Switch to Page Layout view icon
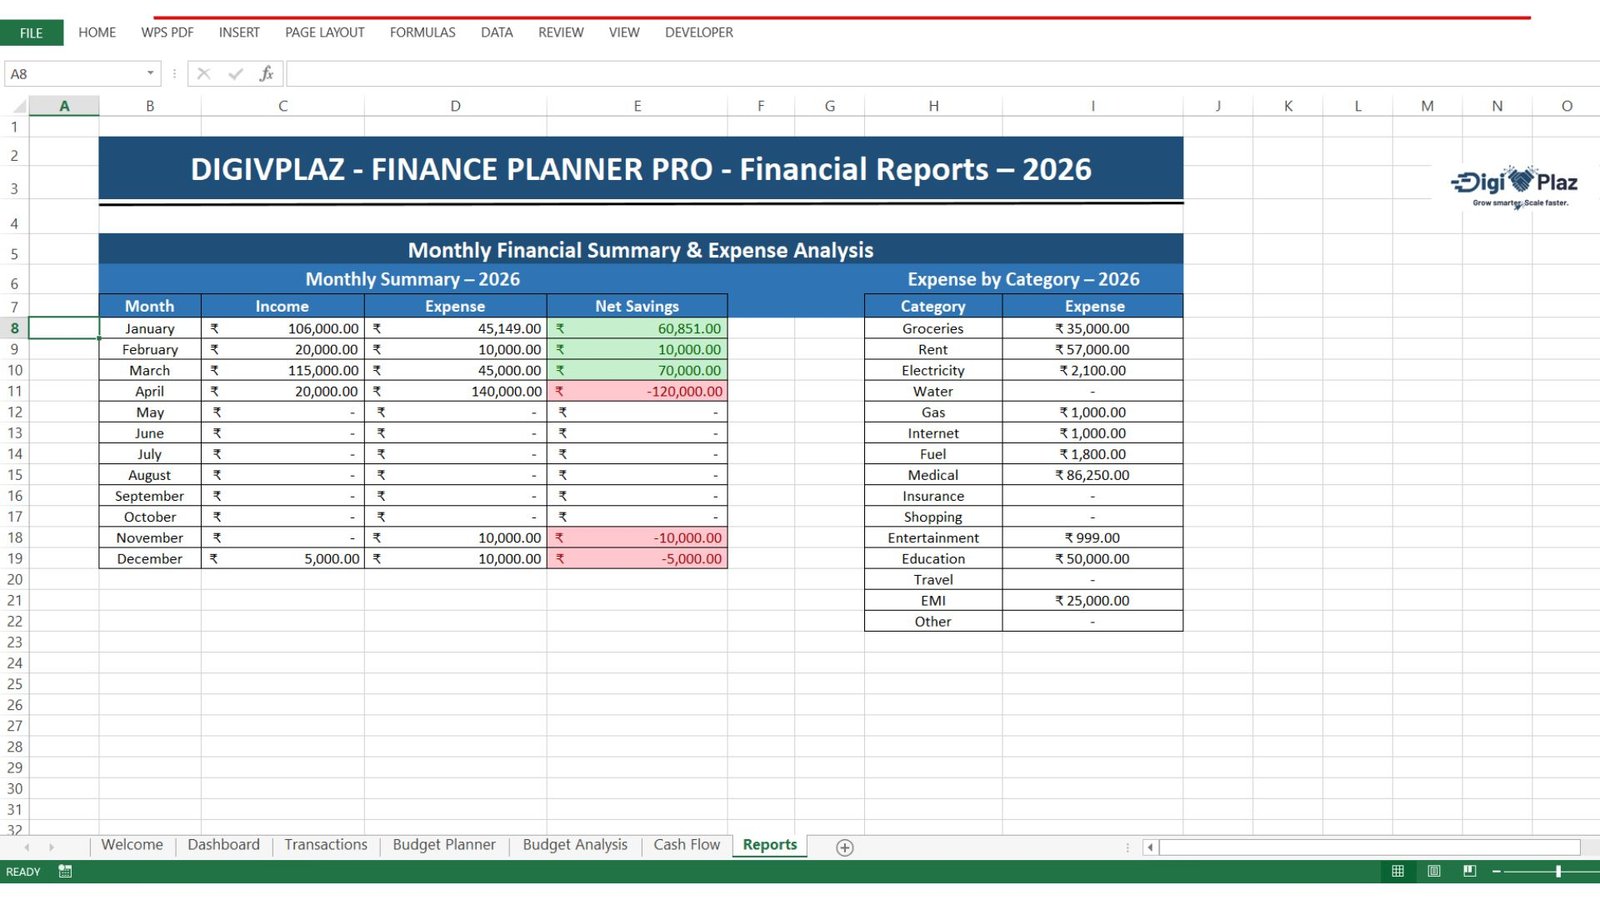The height and width of the screenshot is (900, 1600). 1434,872
